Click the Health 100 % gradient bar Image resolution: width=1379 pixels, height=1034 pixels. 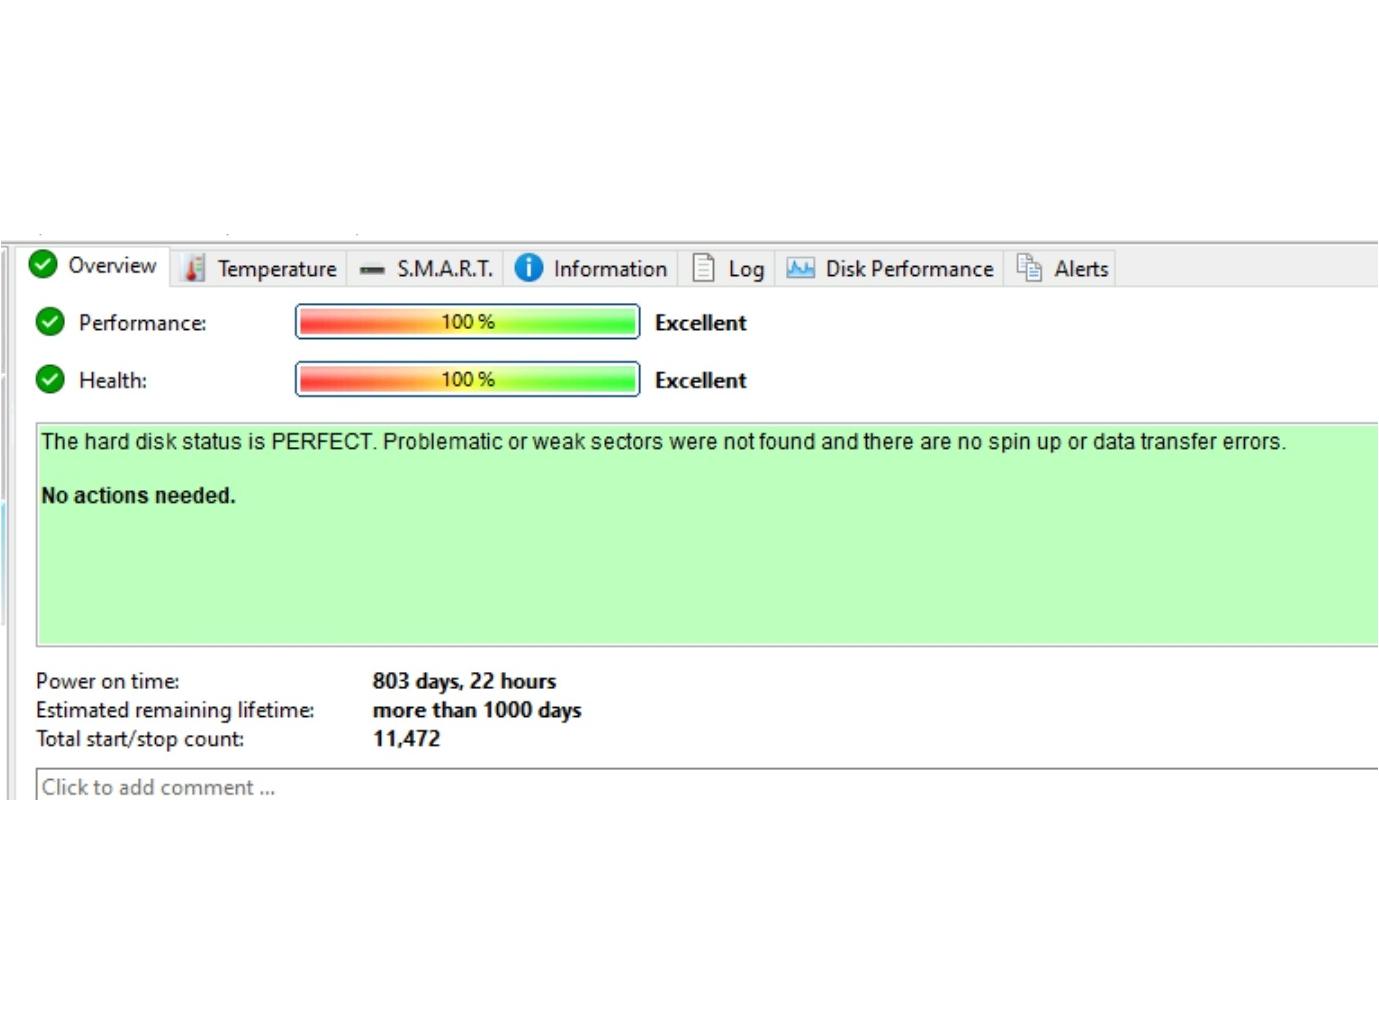(x=467, y=380)
